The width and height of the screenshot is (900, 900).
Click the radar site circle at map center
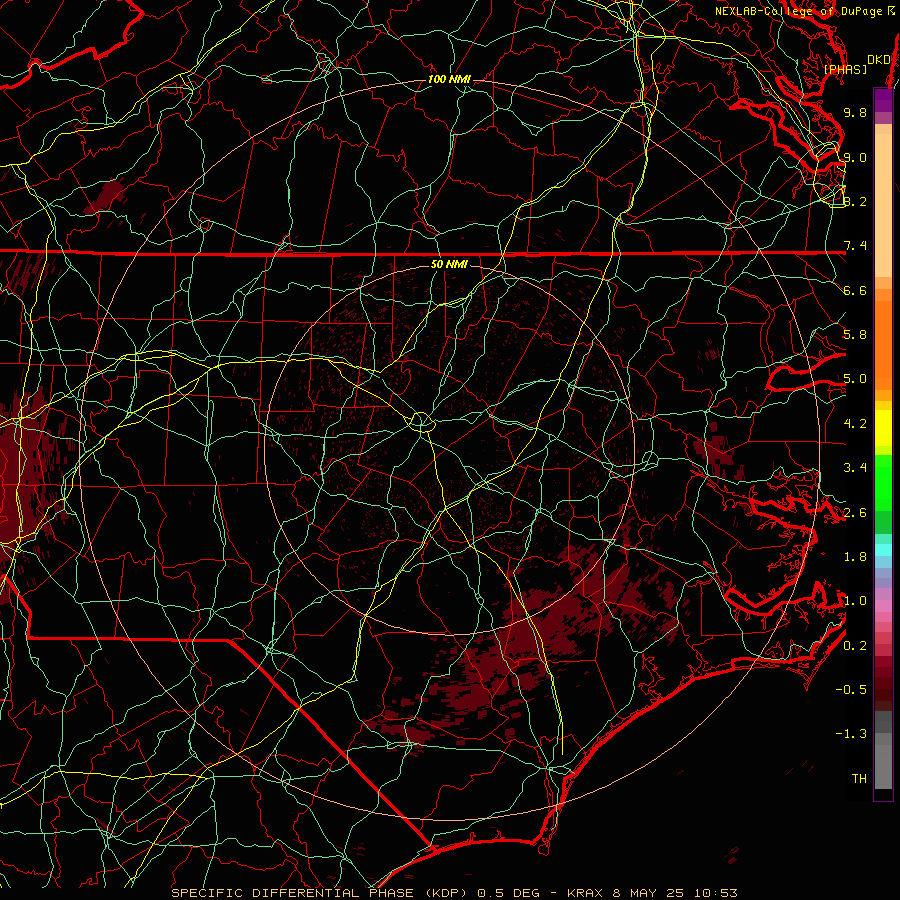422,422
